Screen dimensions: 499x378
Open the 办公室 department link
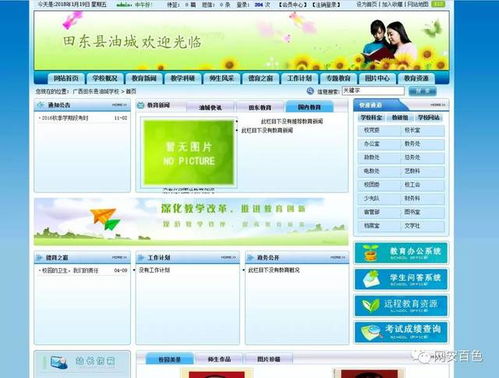372,144
